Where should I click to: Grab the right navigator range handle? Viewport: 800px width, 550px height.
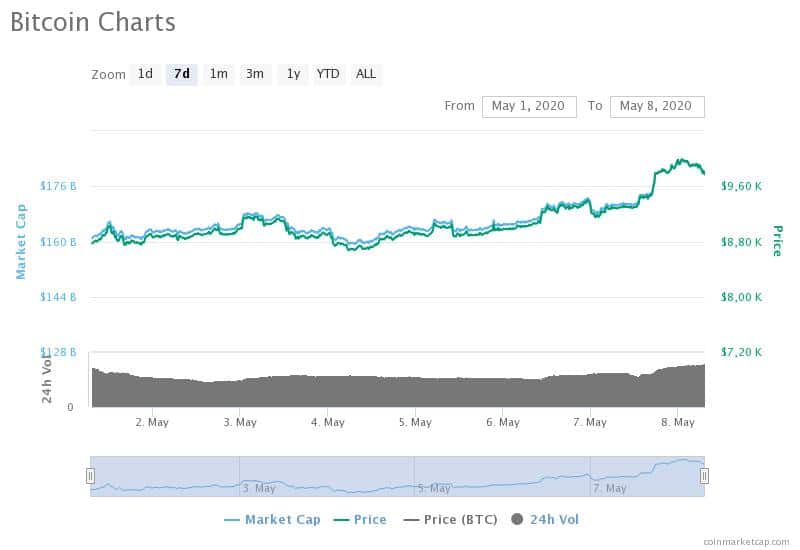[x=704, y=476]
